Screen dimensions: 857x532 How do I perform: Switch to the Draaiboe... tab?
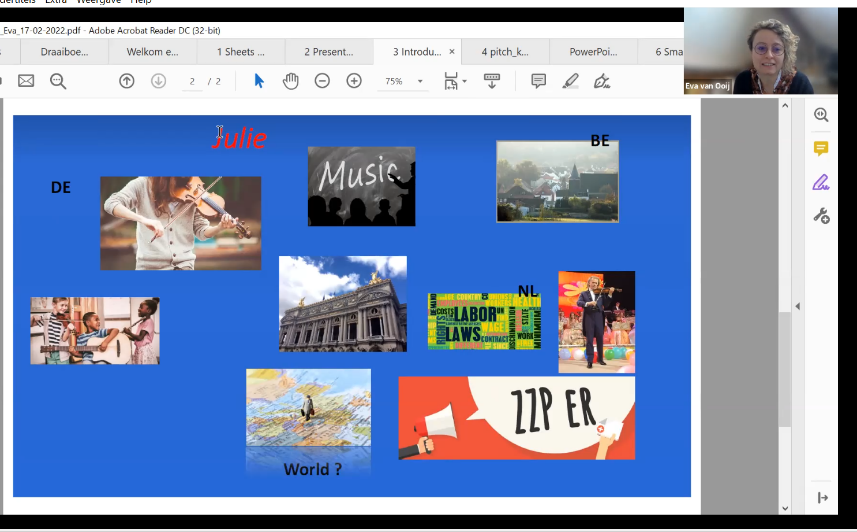pyautogui.click(x=64, y=52)
